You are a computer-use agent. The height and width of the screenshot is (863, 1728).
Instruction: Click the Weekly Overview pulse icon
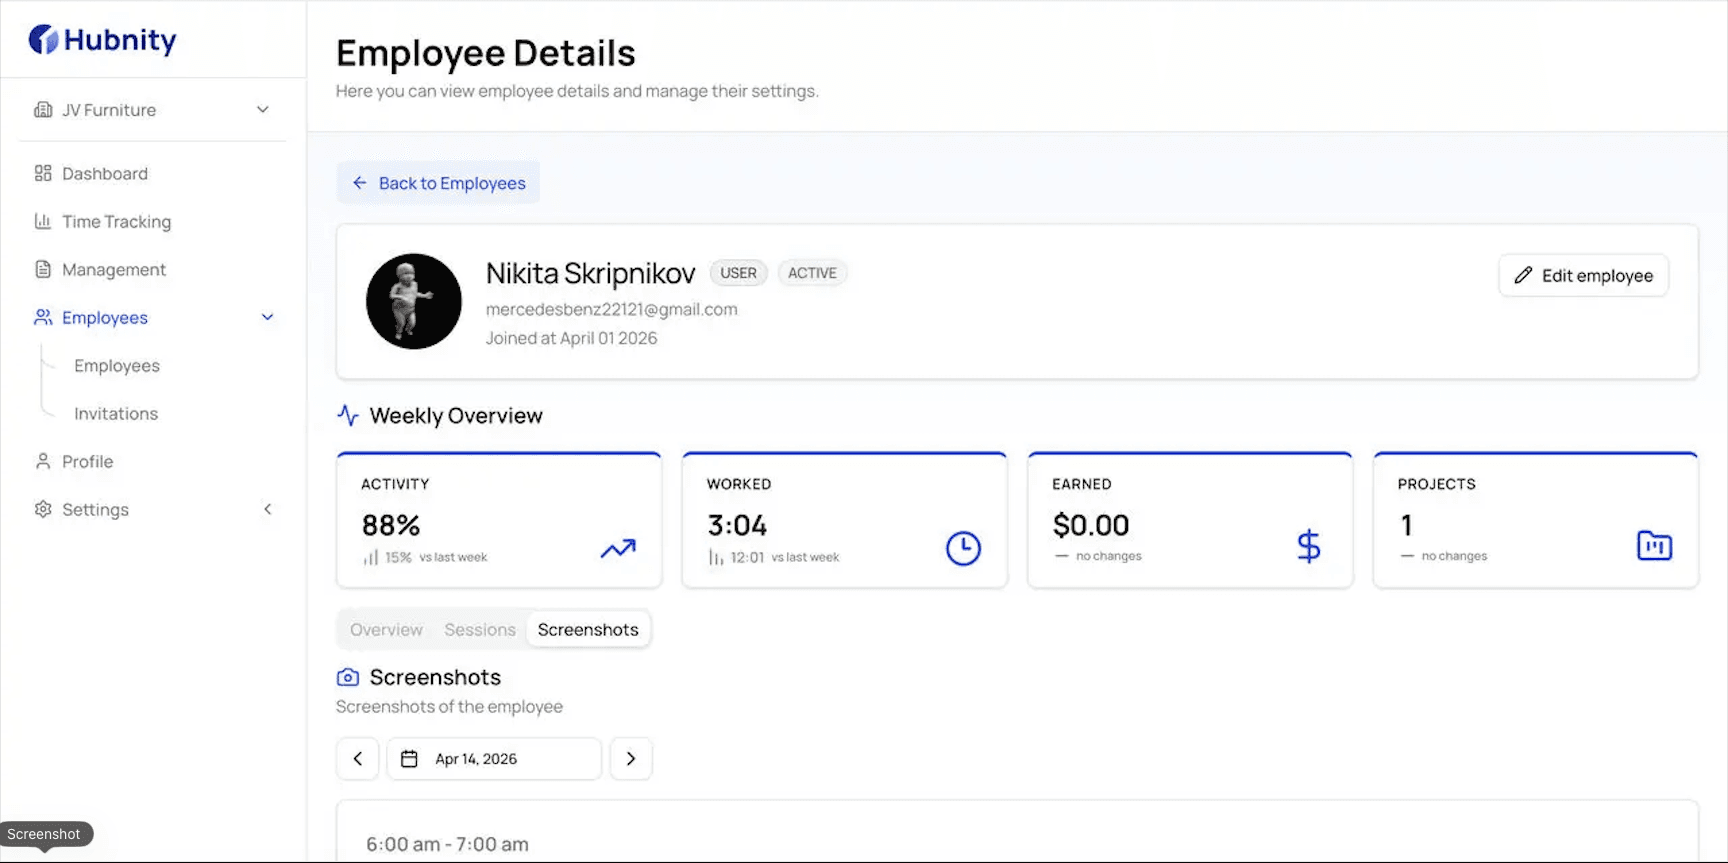point(348,415)
